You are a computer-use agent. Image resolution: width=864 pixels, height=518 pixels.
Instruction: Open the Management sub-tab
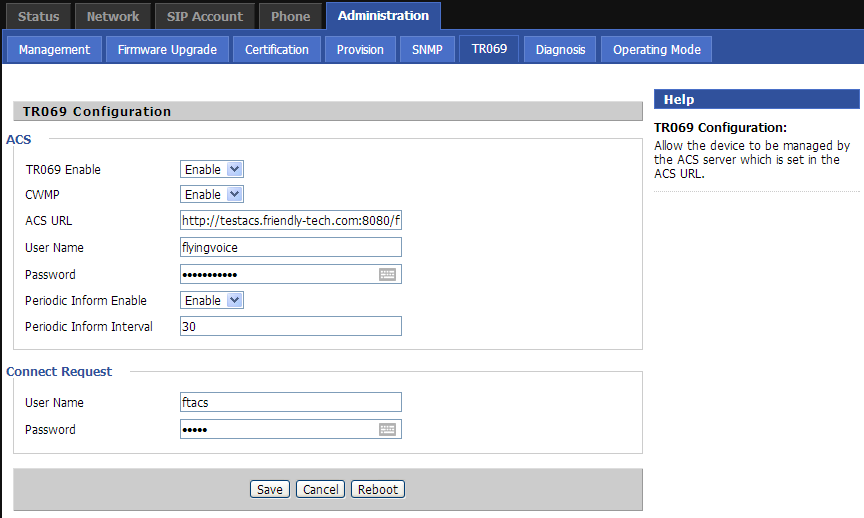pos(54,50)
